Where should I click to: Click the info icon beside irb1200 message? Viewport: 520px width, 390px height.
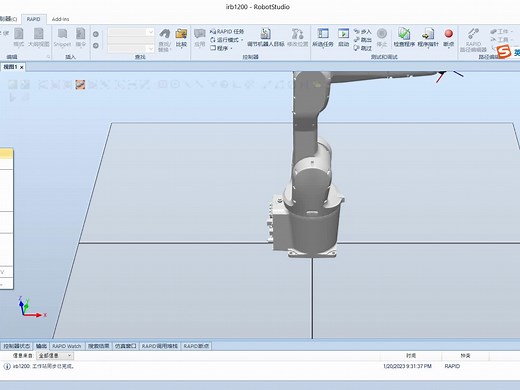click(7, 366)
